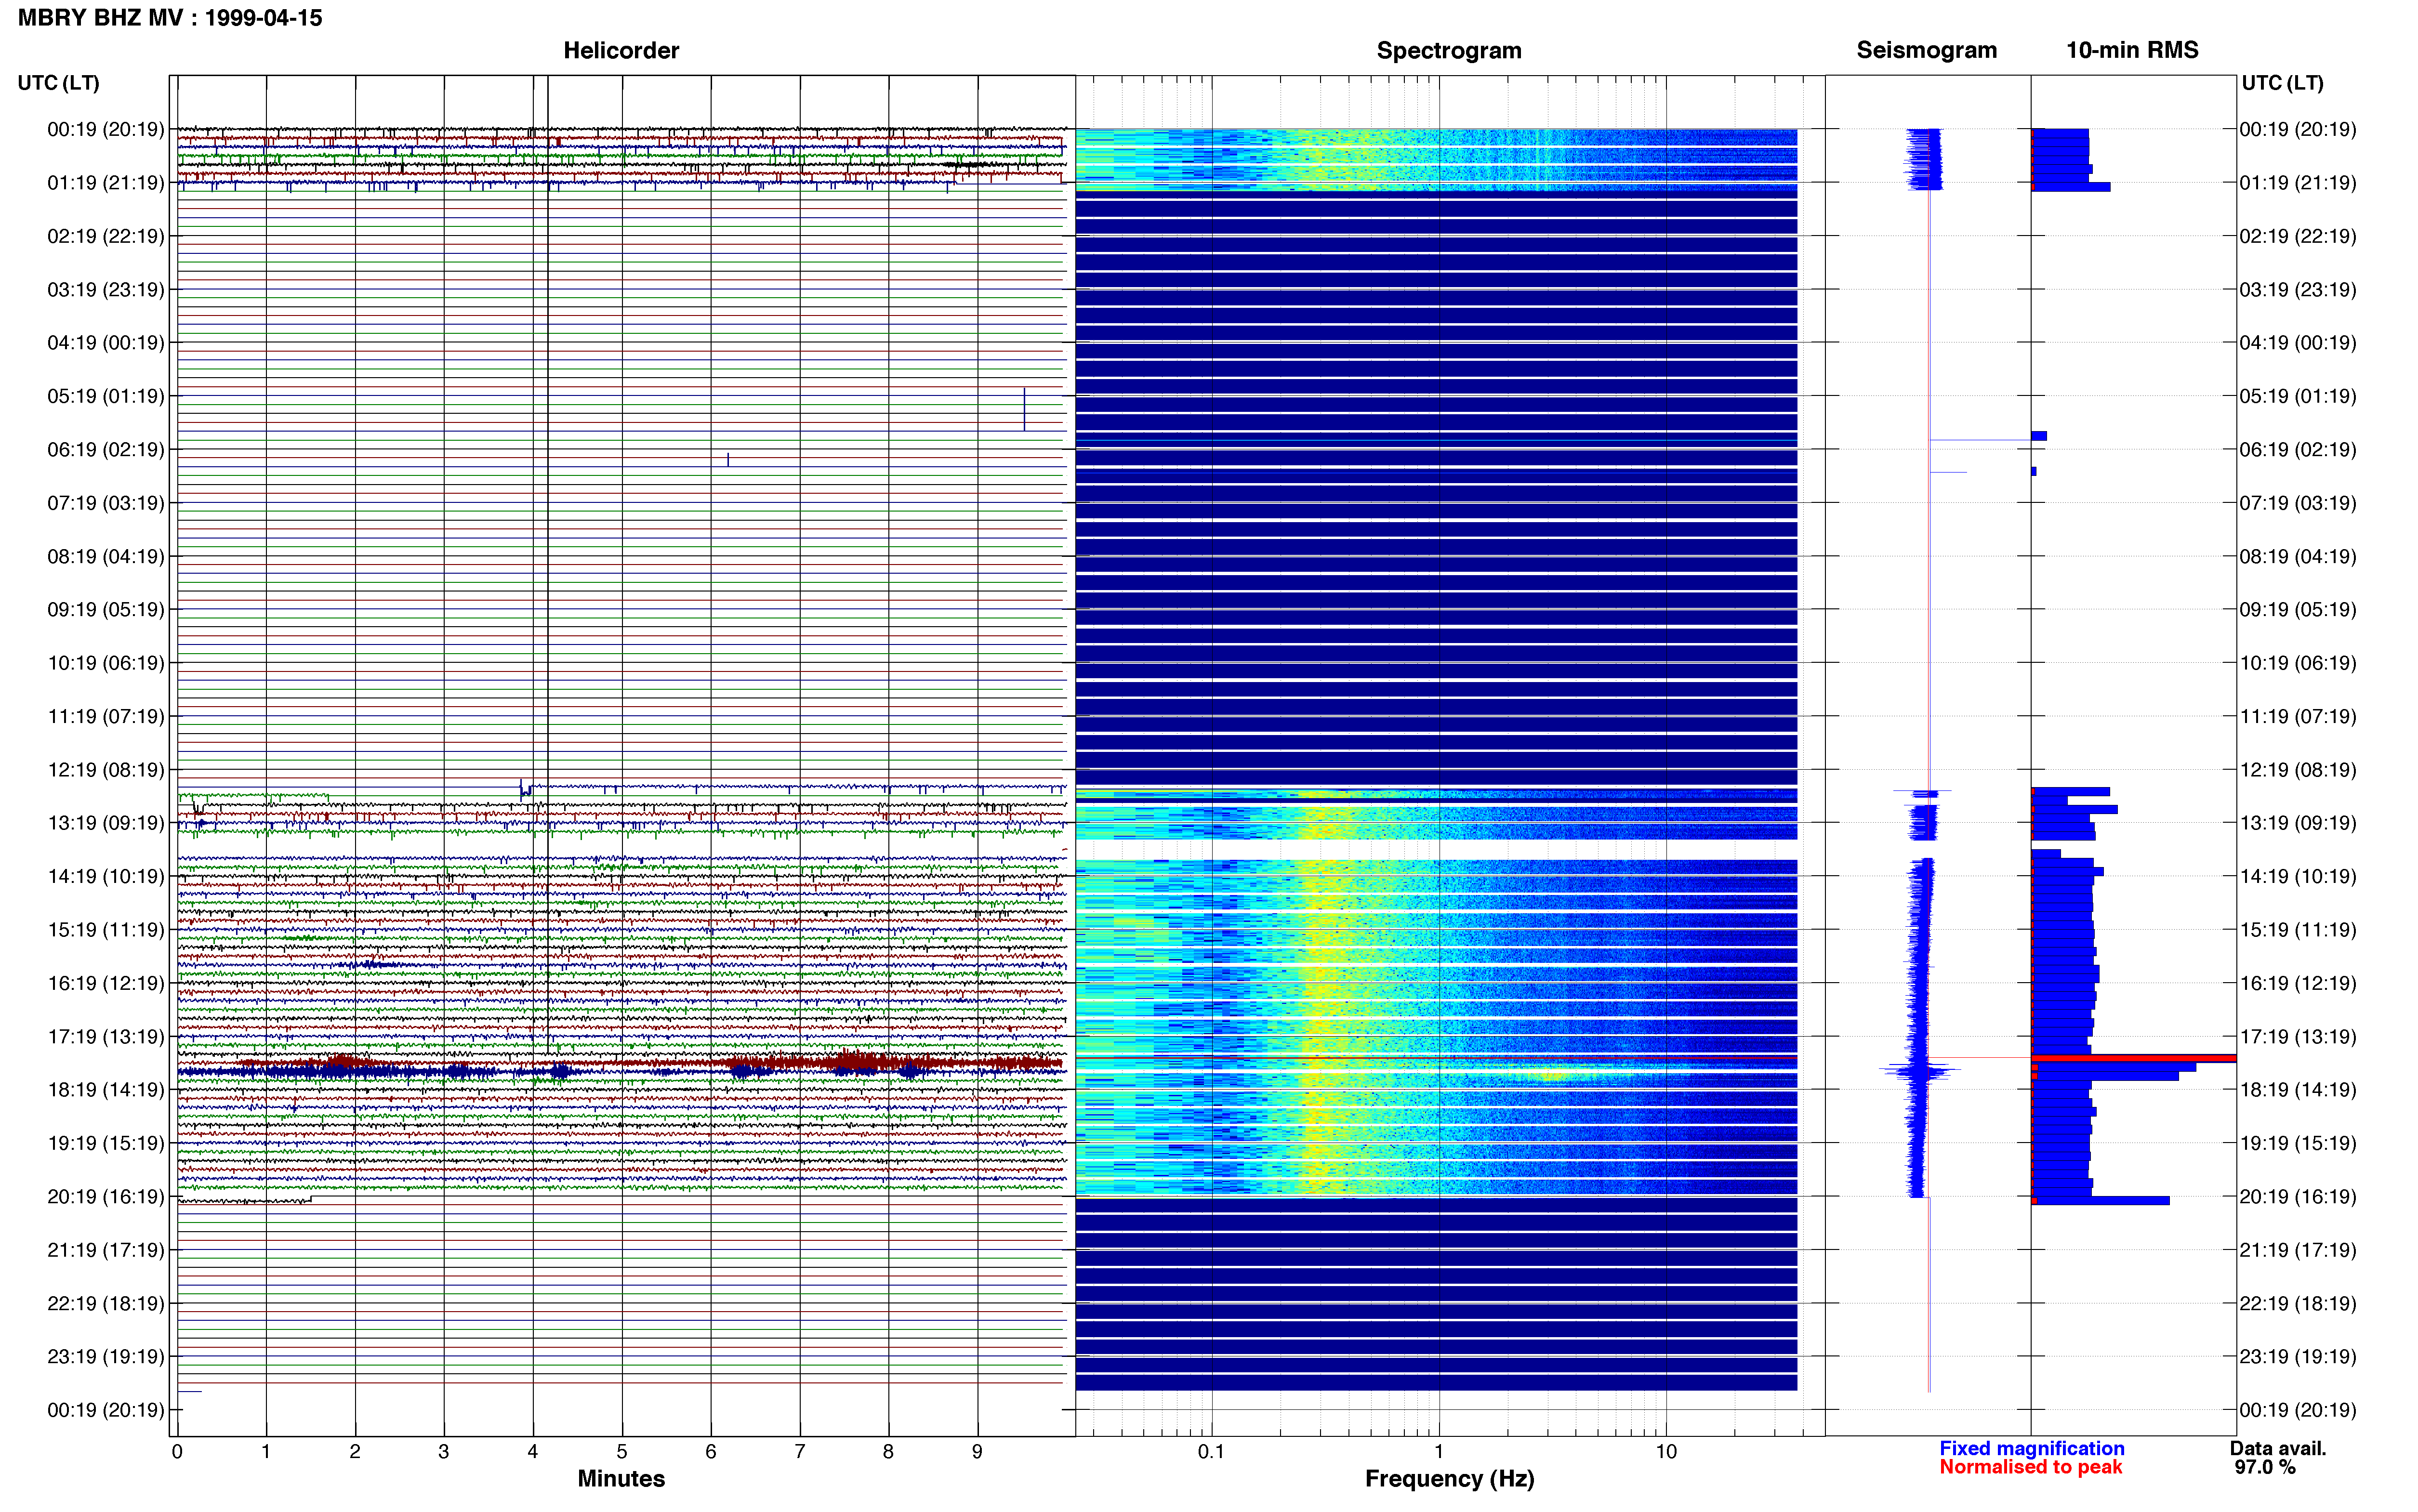Click the "UTC (LT)" label beside the Helicorder
Screen dimensions: 2418x1512
click(59, 83)
